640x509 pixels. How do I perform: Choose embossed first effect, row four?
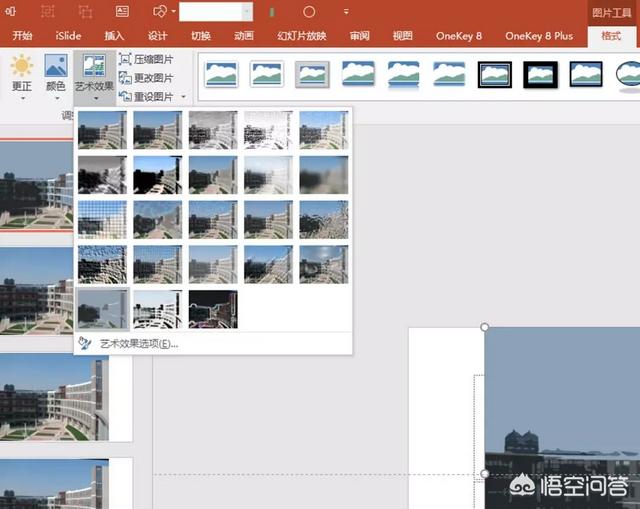click(x=102, y=265)
